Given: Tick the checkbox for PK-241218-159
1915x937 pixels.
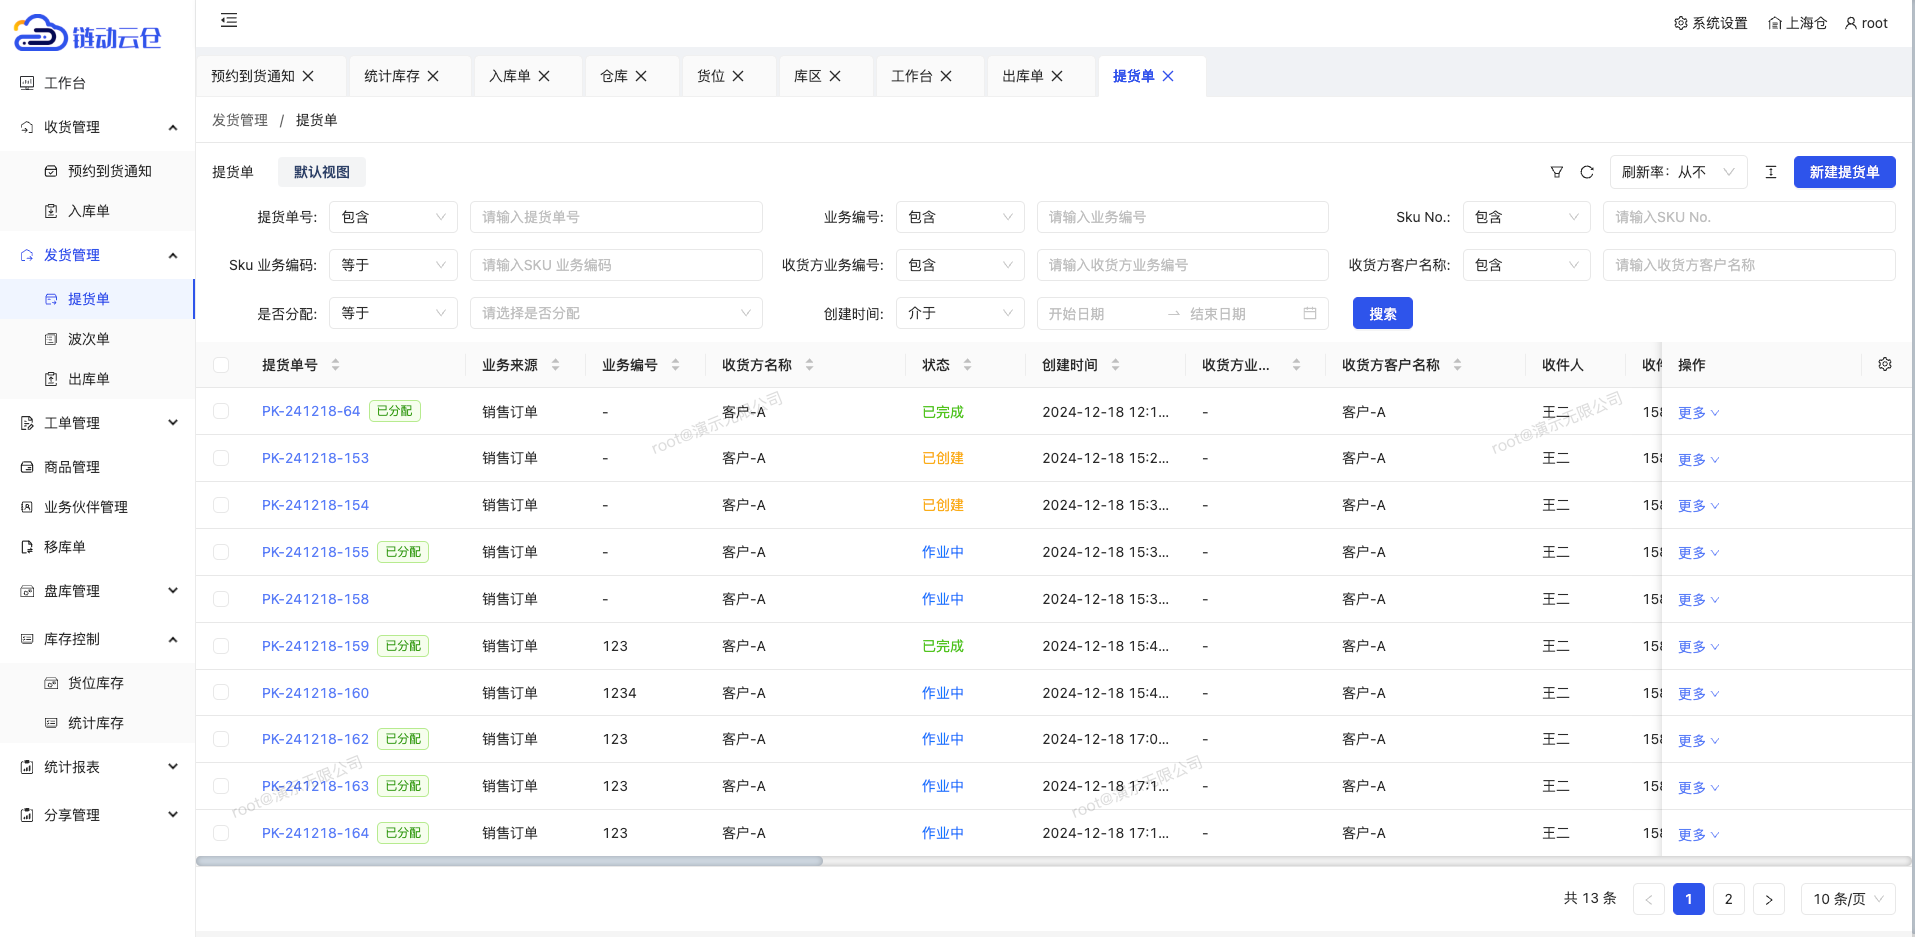Looking at the screenshot, I should tap(221, 646).
